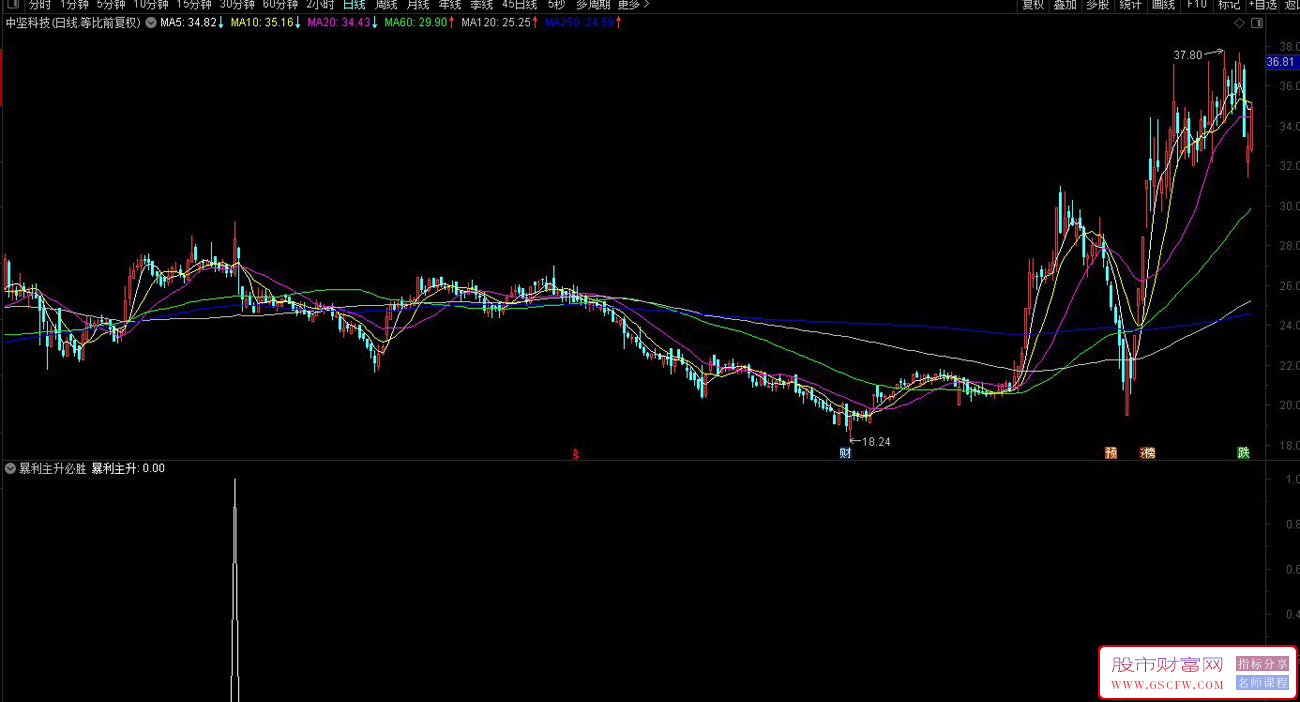Switch to 分时 time-sharing chart
Image resolution: width=1300 pixels, height=702 pixels.
tap(39, 4)
